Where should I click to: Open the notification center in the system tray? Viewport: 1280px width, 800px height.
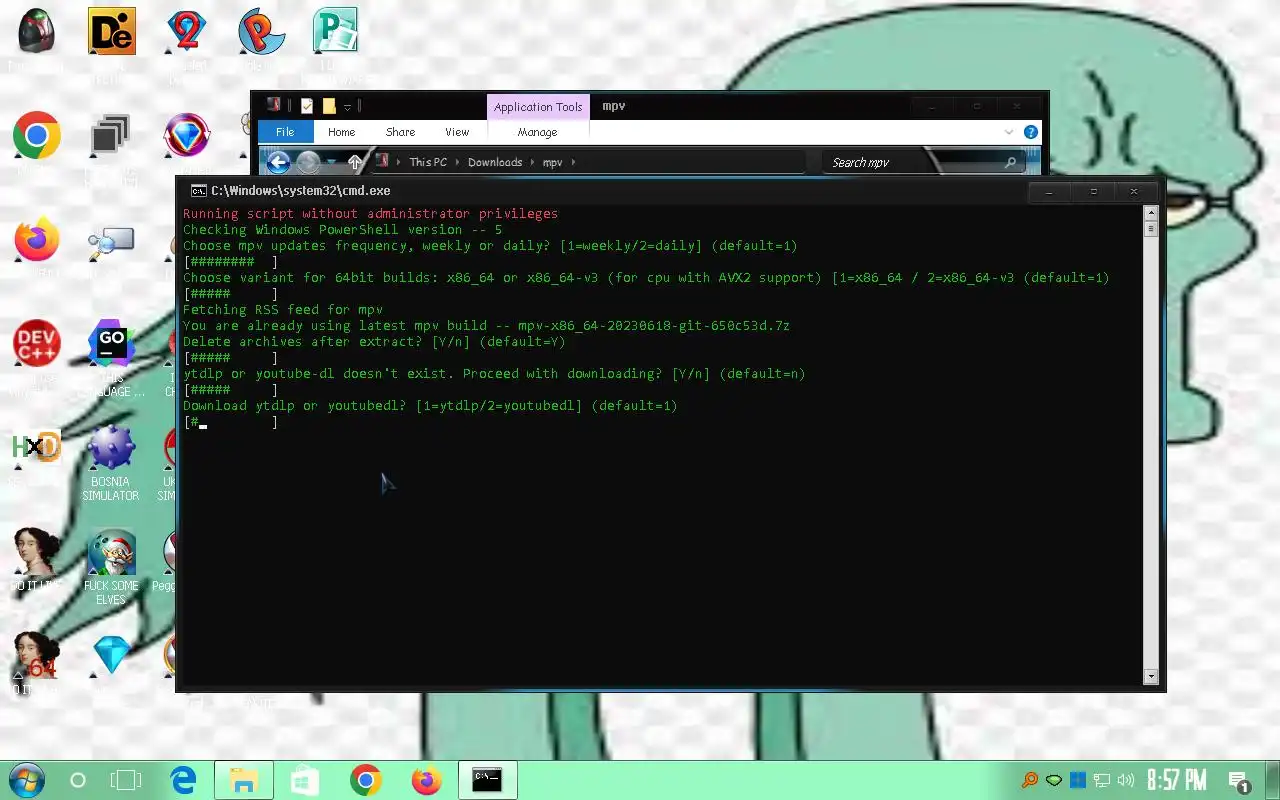(1238, 781)
